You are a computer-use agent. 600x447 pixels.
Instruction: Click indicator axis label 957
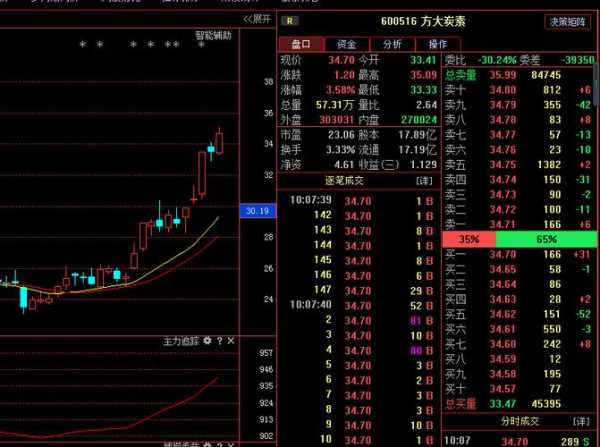[x=266, y=353]
